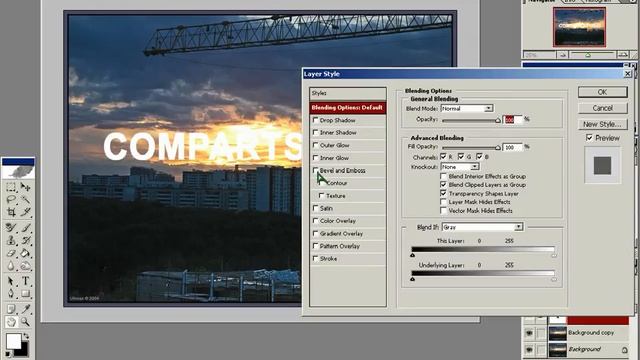
Task: Click the foreground color swatch
Action: click(x=13, y=341)
